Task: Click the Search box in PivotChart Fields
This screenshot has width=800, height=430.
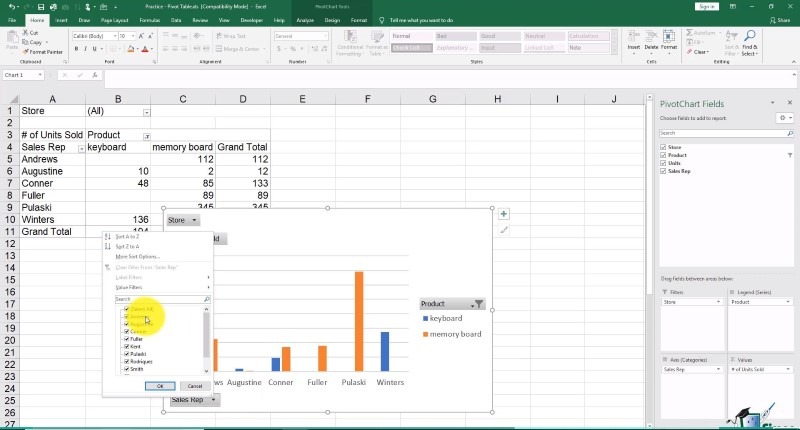Action: 722,132
